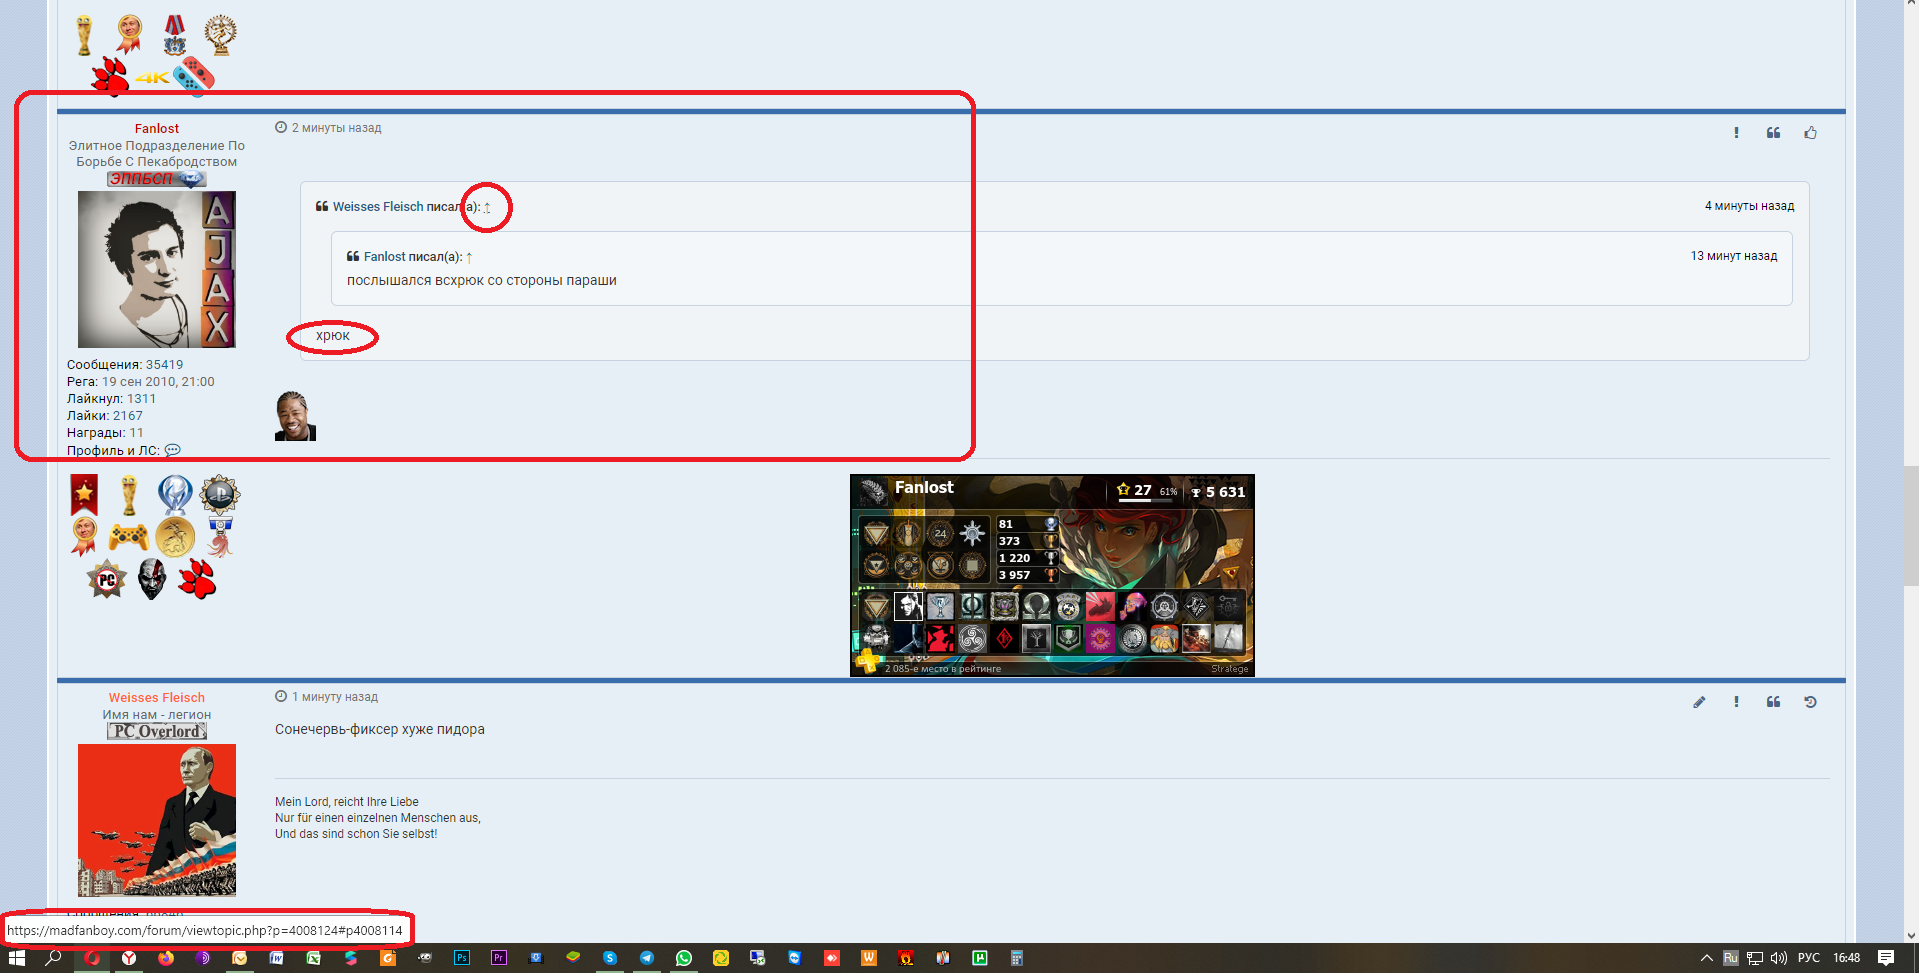Like Fanlost's post with thumbs-up icon

1810,133
